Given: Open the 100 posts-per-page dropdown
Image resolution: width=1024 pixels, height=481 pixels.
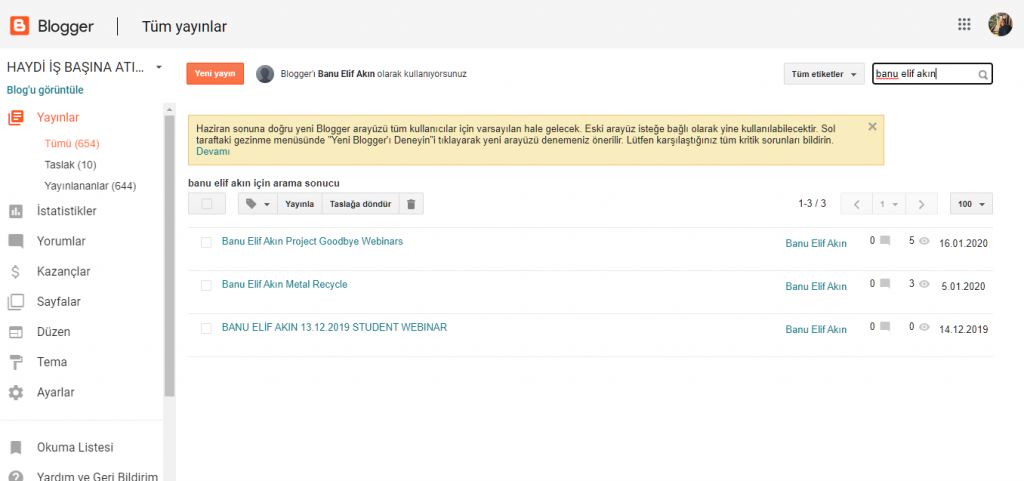Looking at the screenshot, I should click(x=970, y=204).
